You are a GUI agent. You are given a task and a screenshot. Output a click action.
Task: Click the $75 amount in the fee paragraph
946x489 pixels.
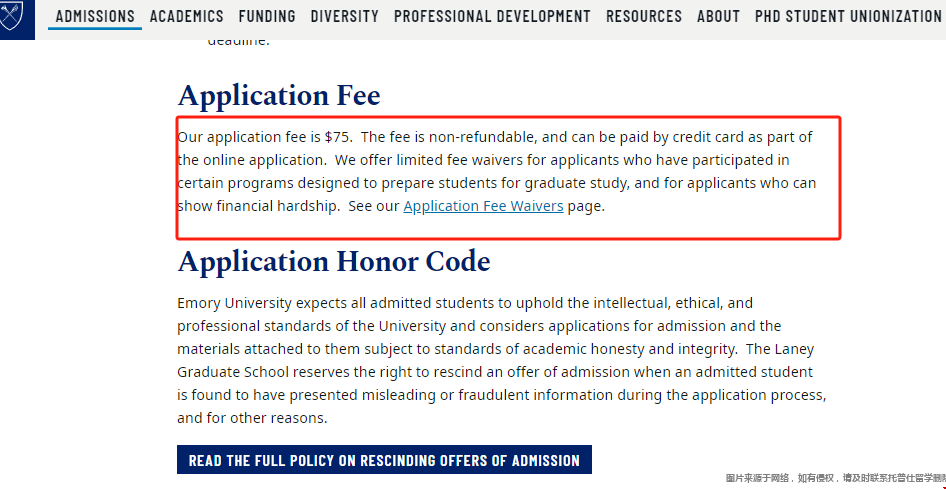[336, 137]
